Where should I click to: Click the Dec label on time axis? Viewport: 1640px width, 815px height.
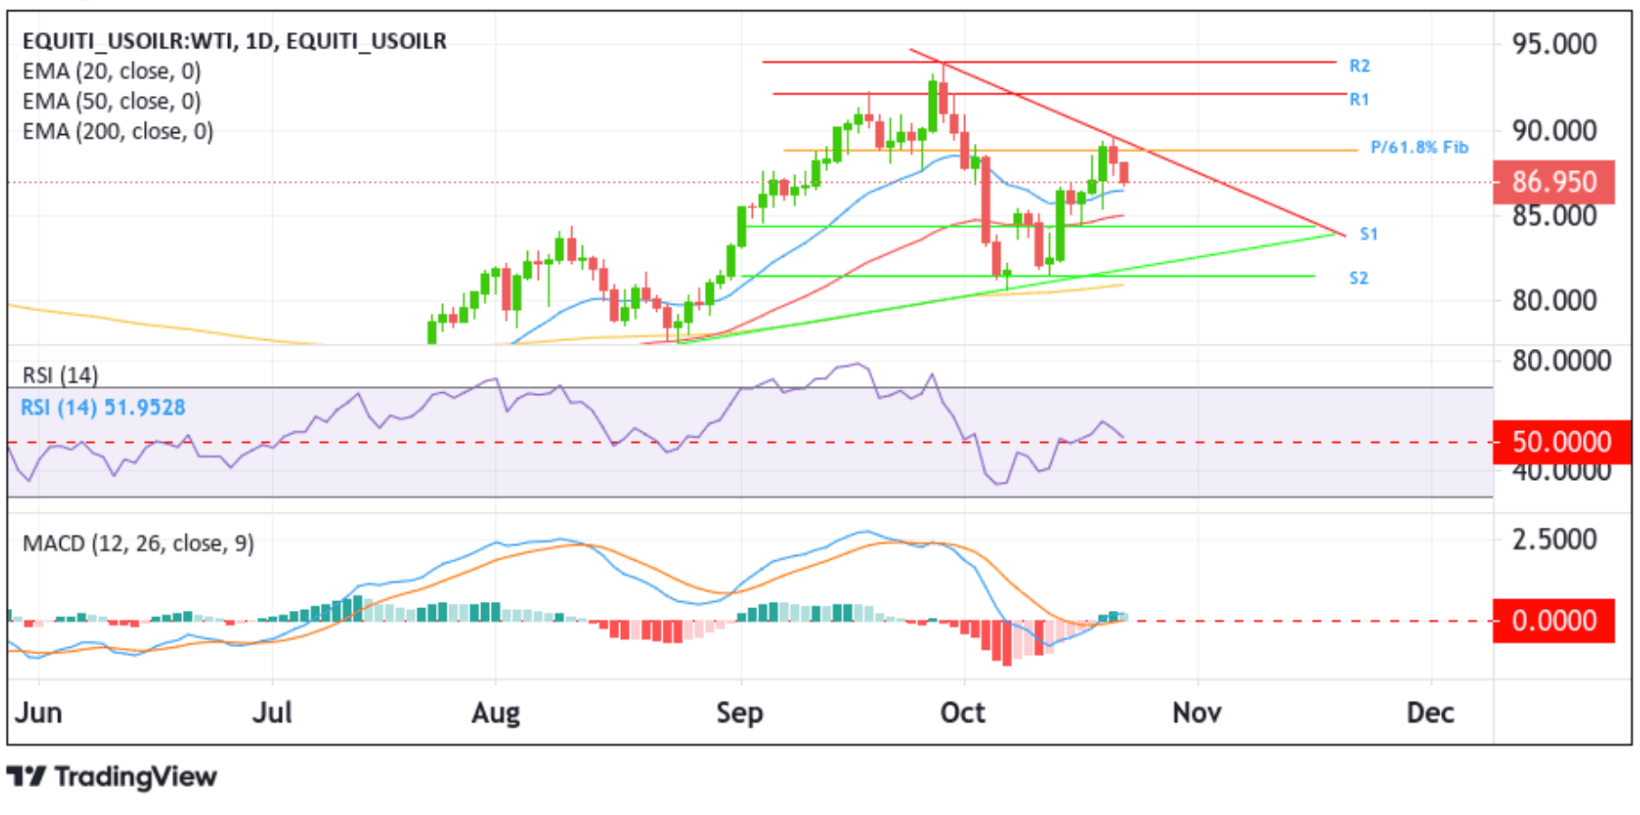pos(1430,712)
